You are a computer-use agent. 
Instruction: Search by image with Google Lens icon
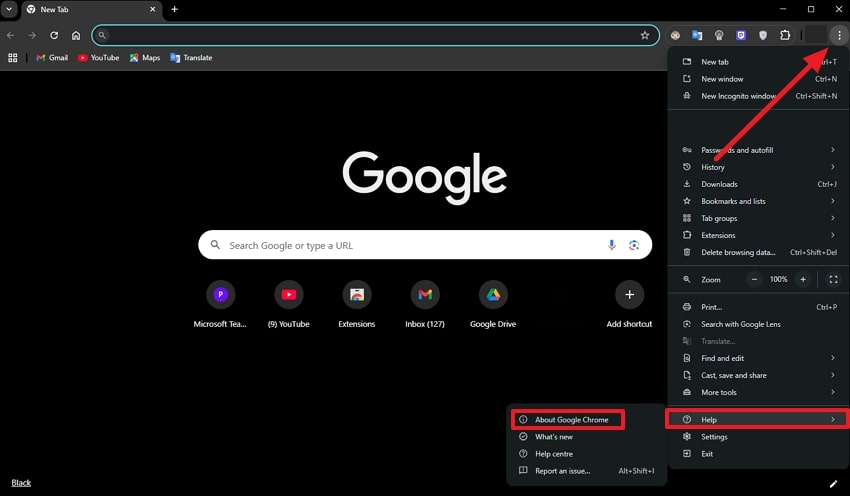[x=634, y=245]
